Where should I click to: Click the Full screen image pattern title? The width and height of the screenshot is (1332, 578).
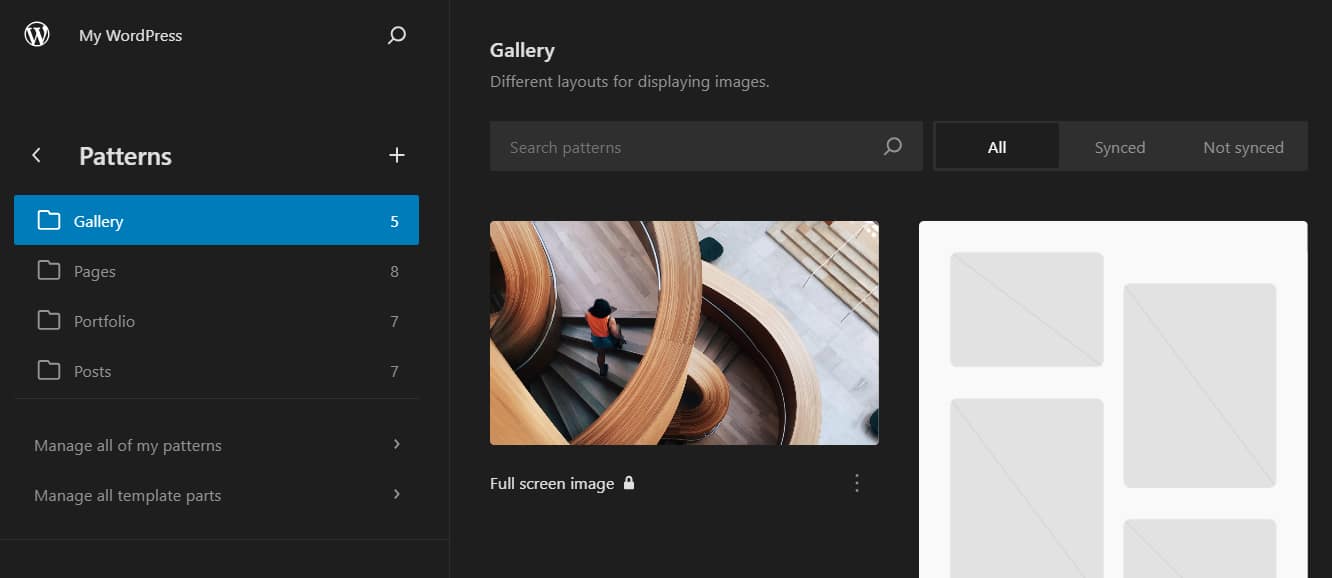[550, 482]
